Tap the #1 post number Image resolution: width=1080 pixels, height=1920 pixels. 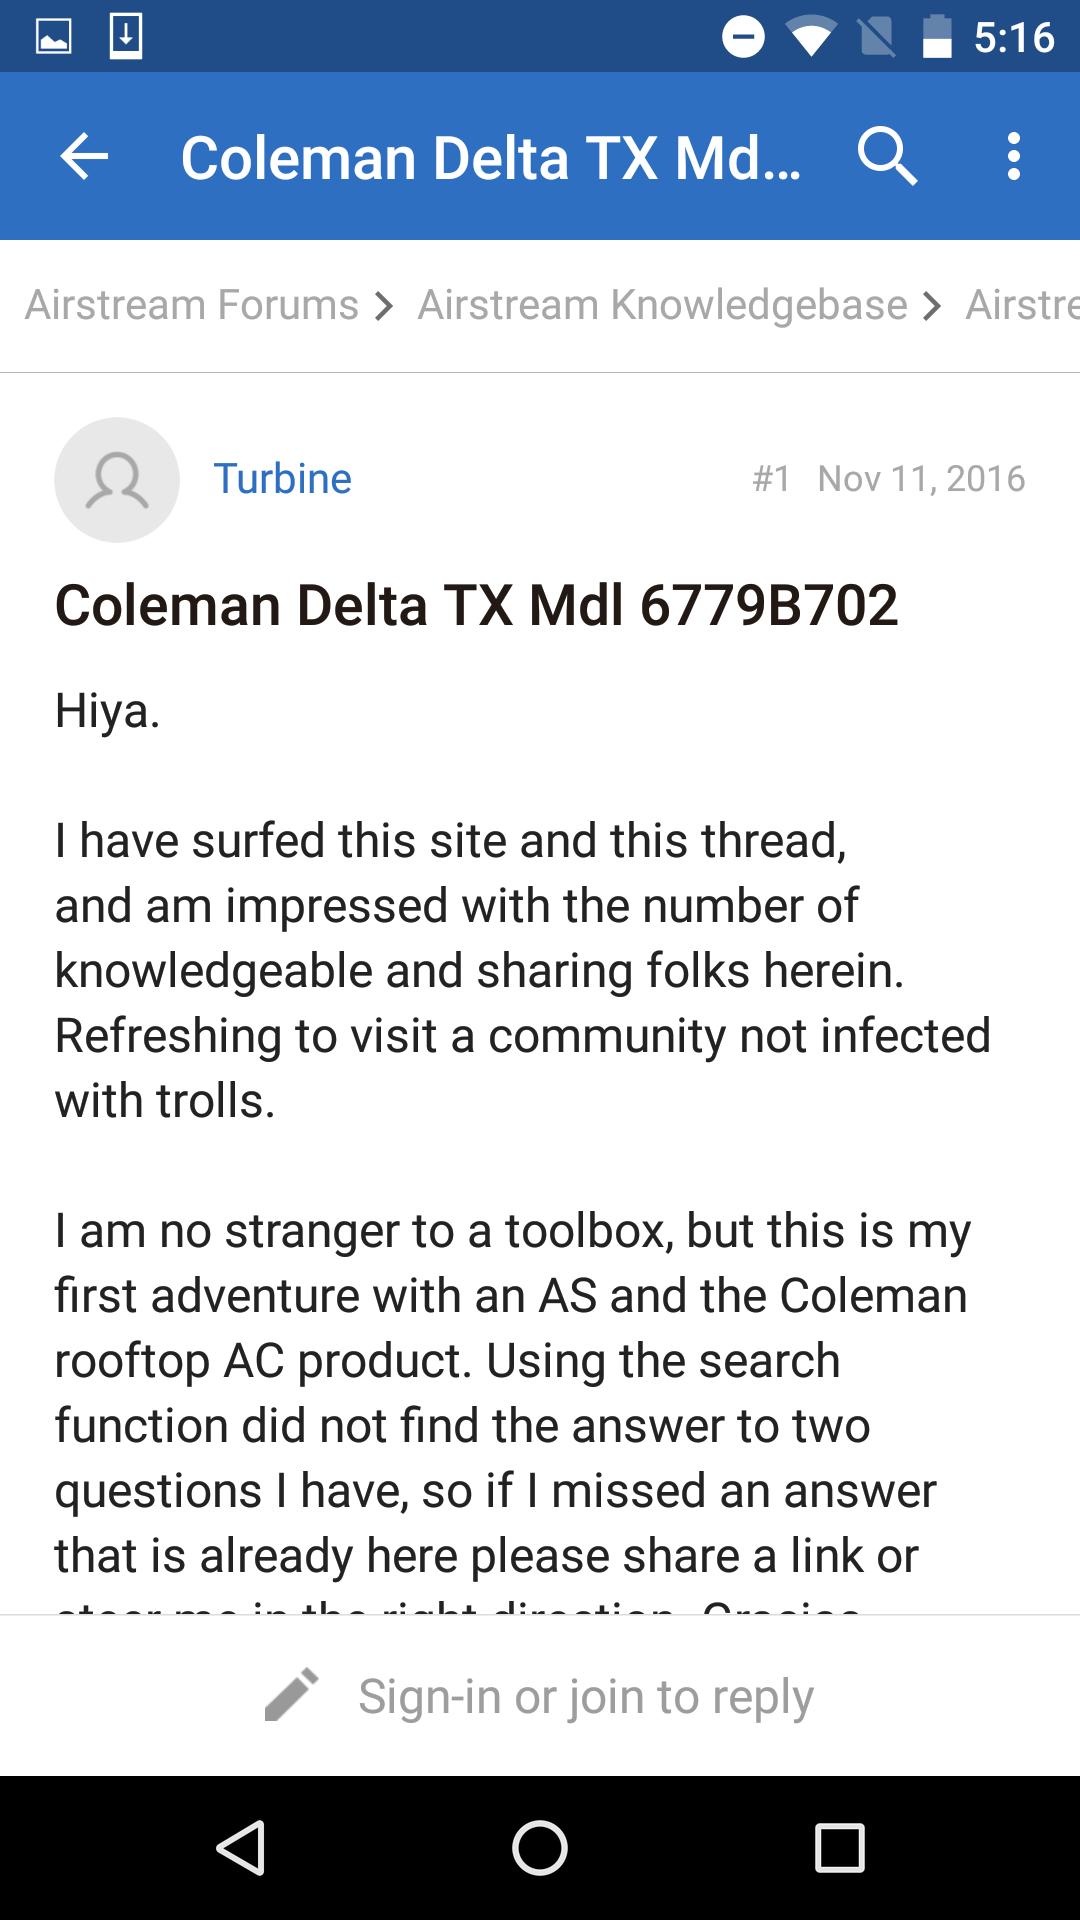point(771,479)
